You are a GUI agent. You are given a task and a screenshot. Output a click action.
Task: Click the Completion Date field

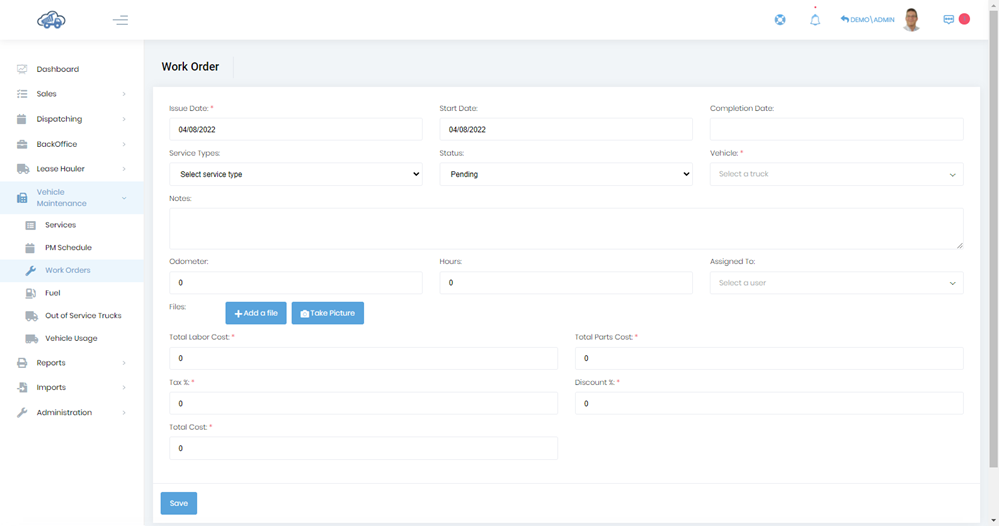(836, 129)
